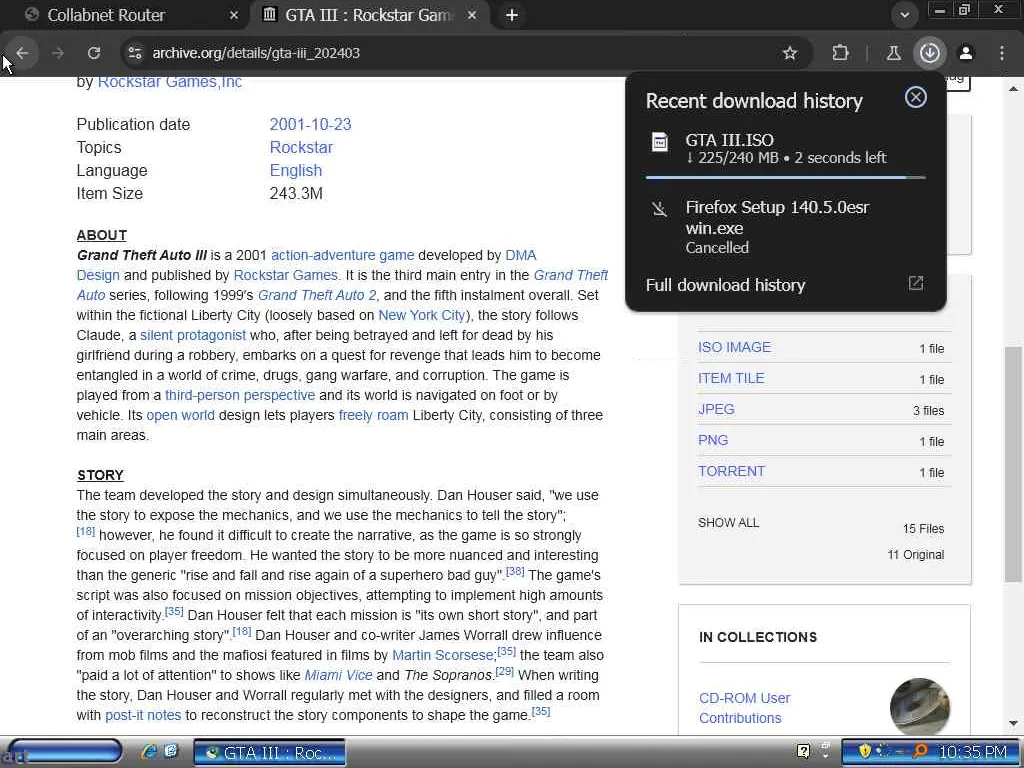Open the Extensions puzzle icon
Image resolution: width=1024 pixels, height=768 pixels.
click(x=840, y=53)
